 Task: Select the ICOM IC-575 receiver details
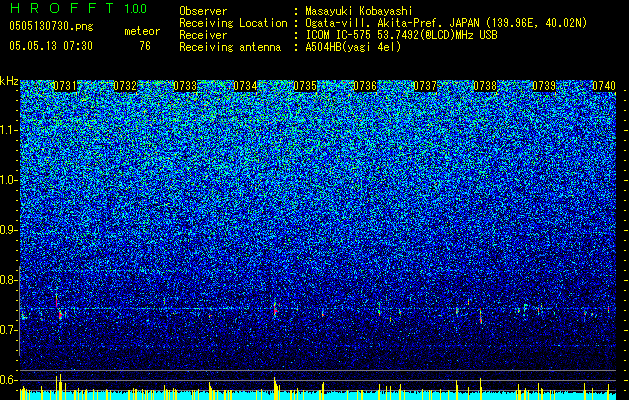coord(401,35)
